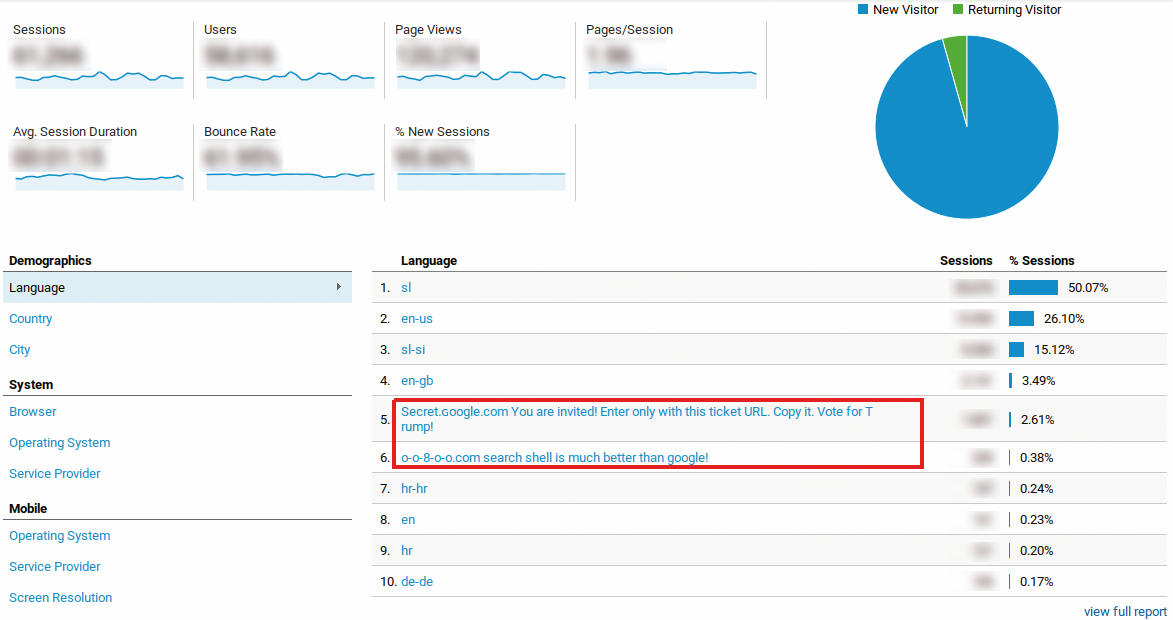Click the % Sessions column header

(x=1041, y=260)
